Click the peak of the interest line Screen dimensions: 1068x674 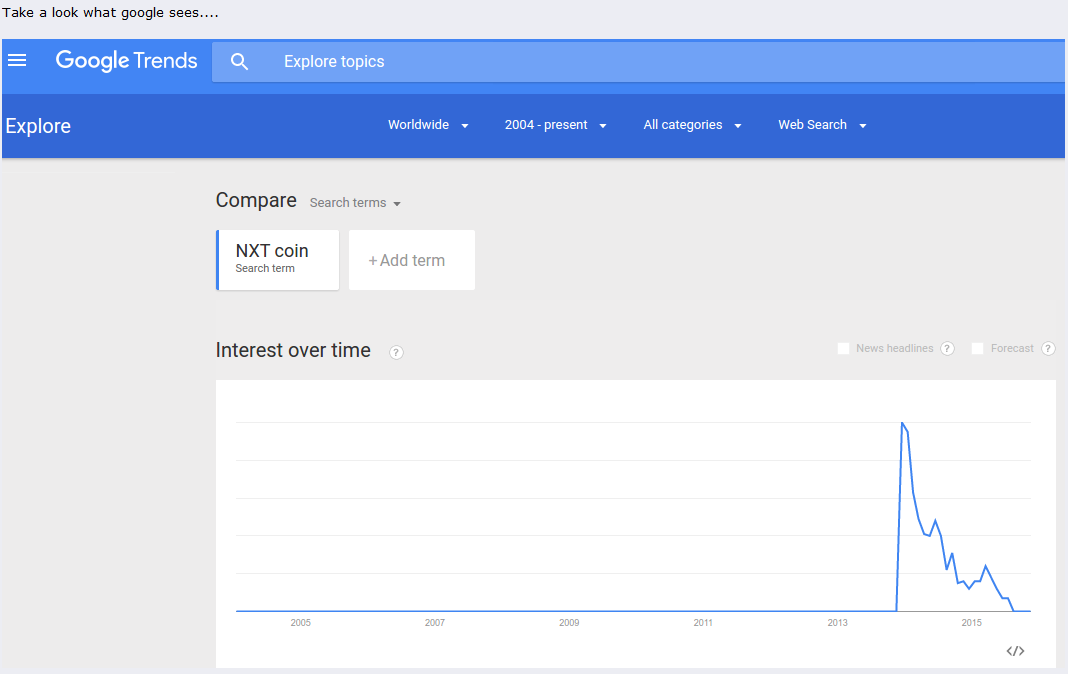click(902, 423)
